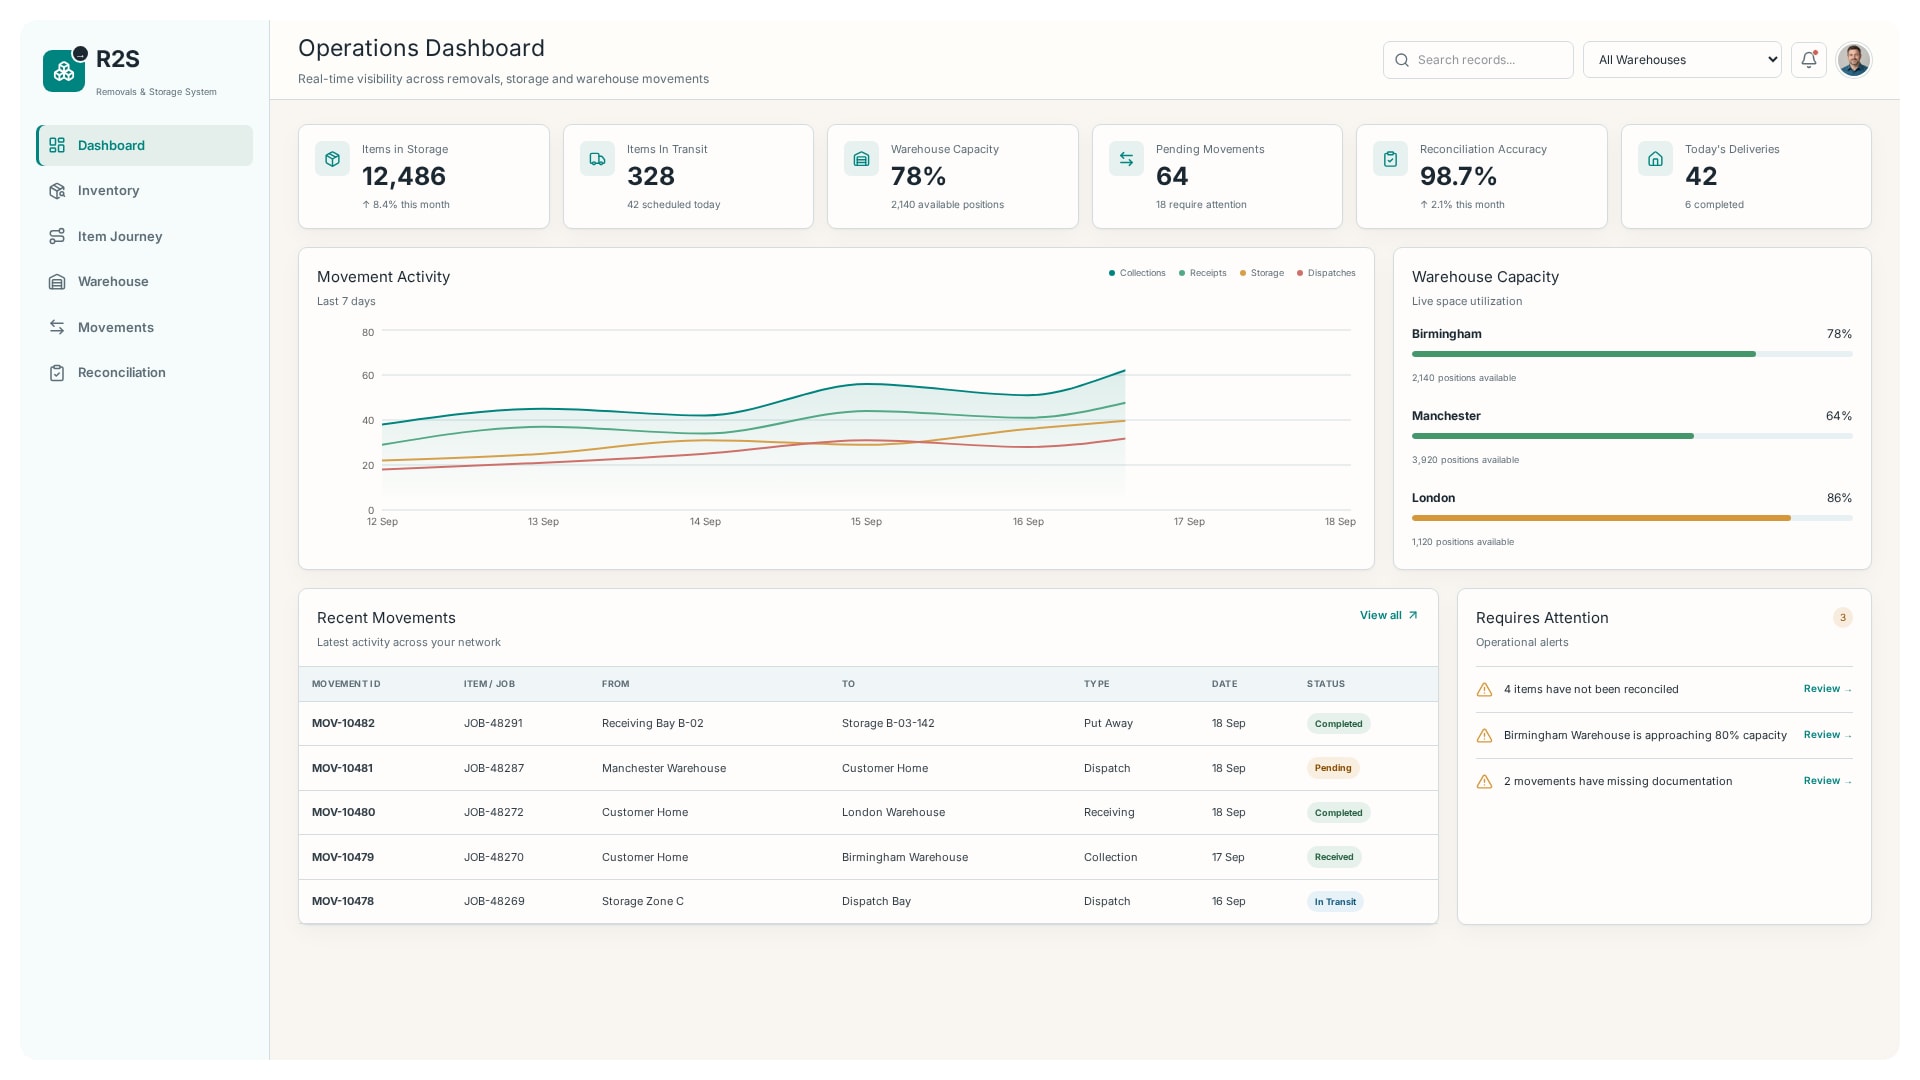This screenshot has width=1920, height=1080.
Task: Click the Received status badge for MOV-10479
Action: pyautogui.click(x=1334, y=857)
